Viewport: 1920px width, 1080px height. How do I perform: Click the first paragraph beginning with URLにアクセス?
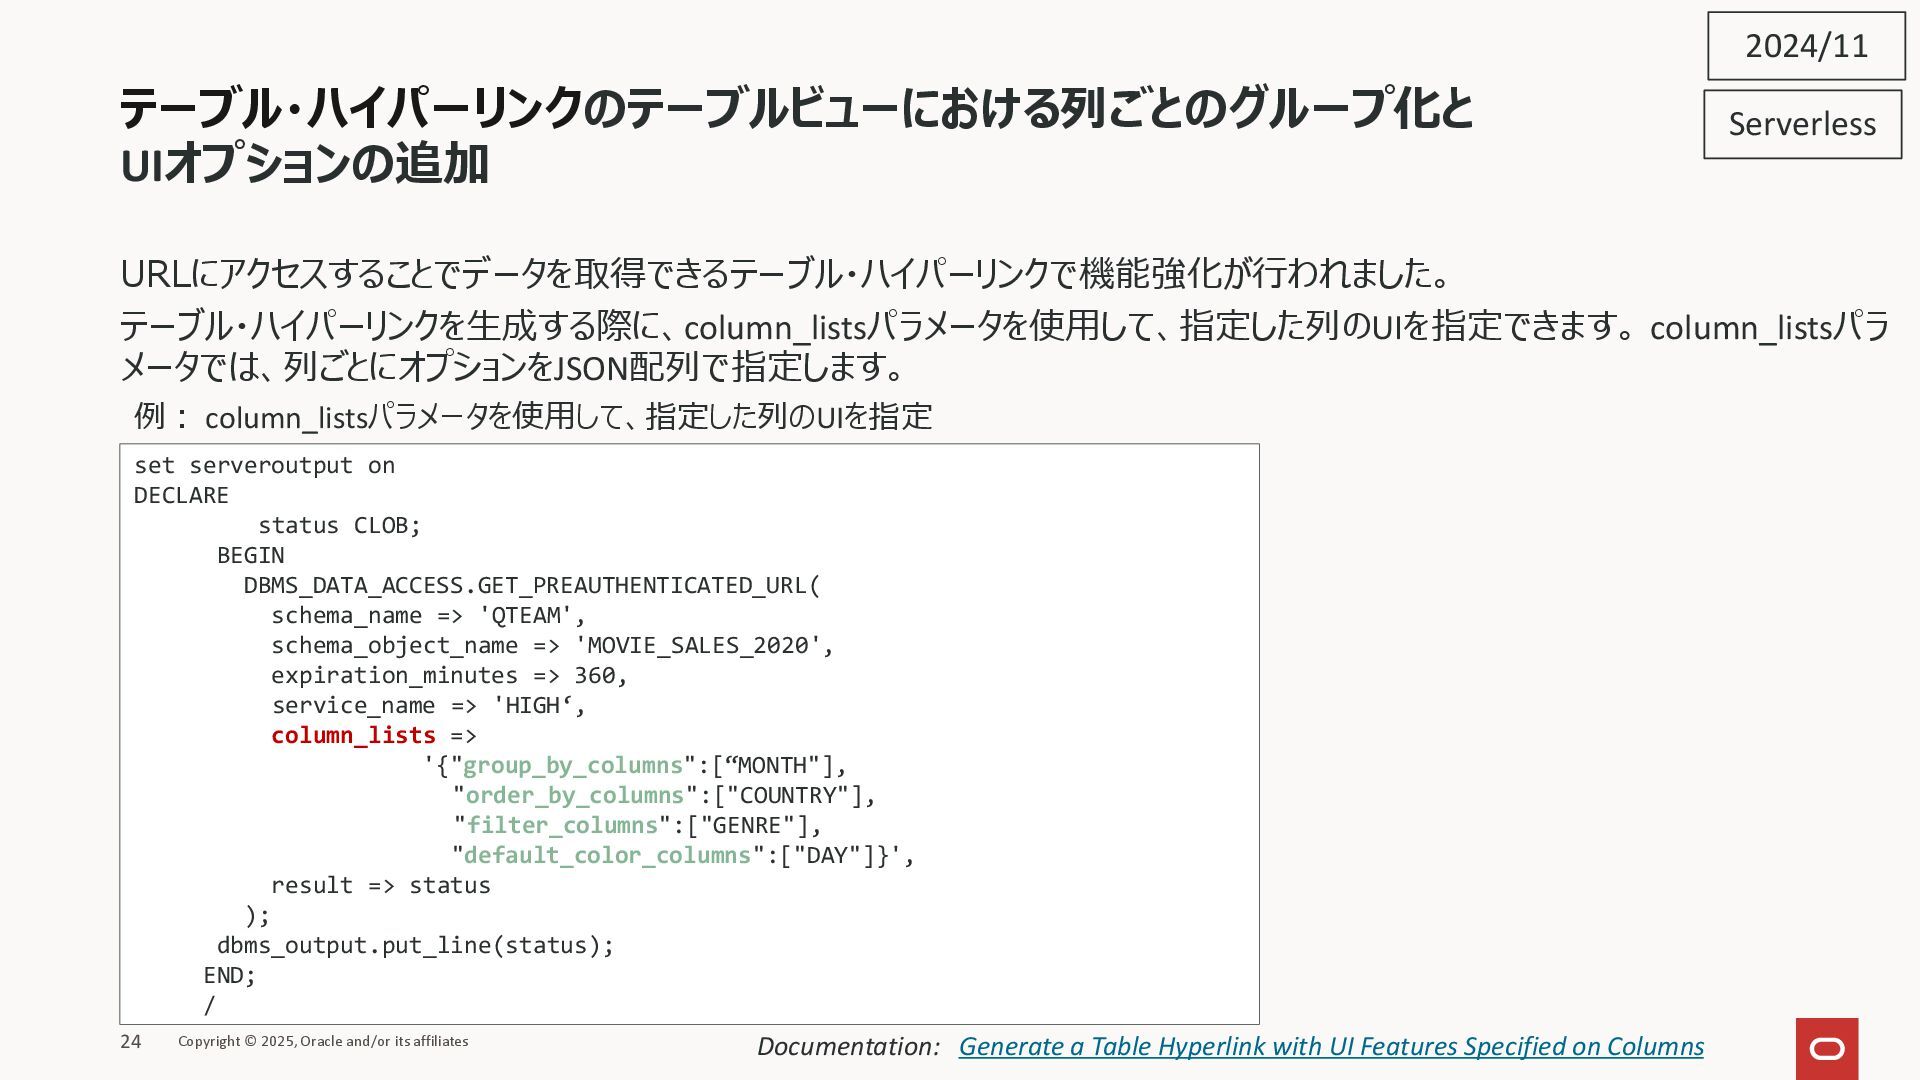[785, 273]
